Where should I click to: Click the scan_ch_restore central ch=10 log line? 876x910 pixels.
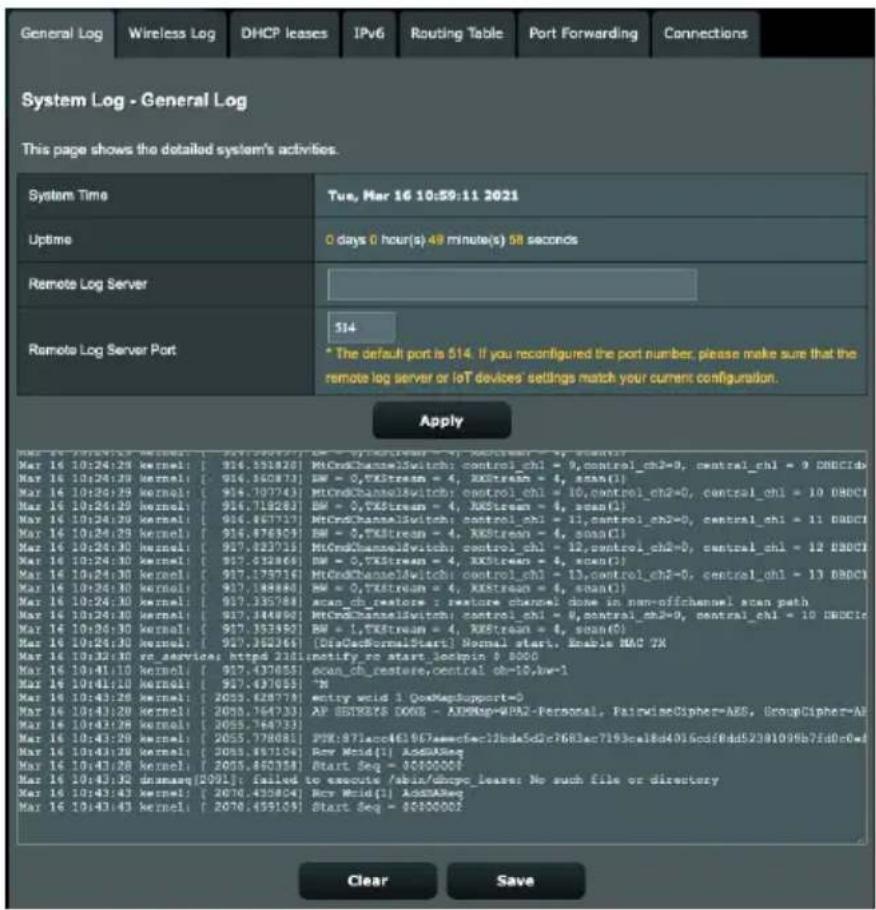click(x=293, y=670)
